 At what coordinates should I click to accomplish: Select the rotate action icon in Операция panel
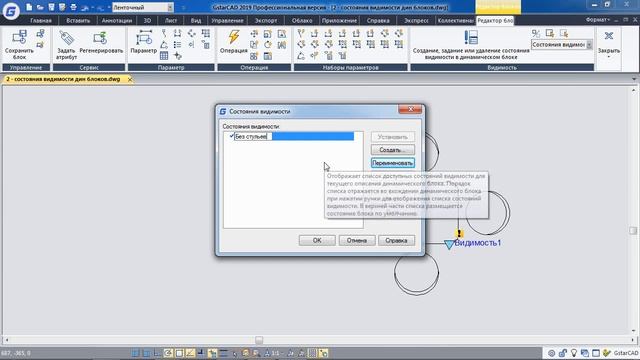268,44
